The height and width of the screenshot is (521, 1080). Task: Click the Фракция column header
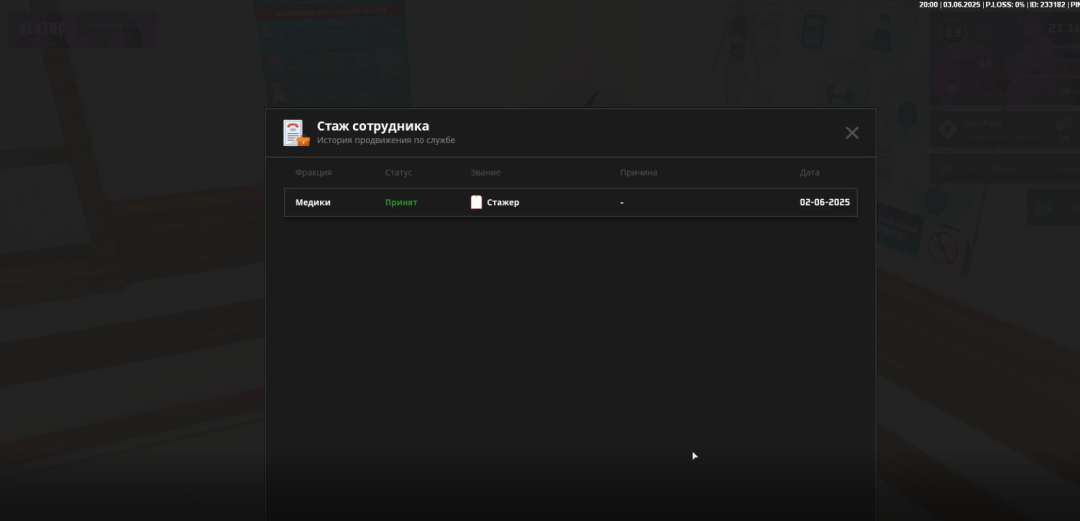(x=313, y=172)
